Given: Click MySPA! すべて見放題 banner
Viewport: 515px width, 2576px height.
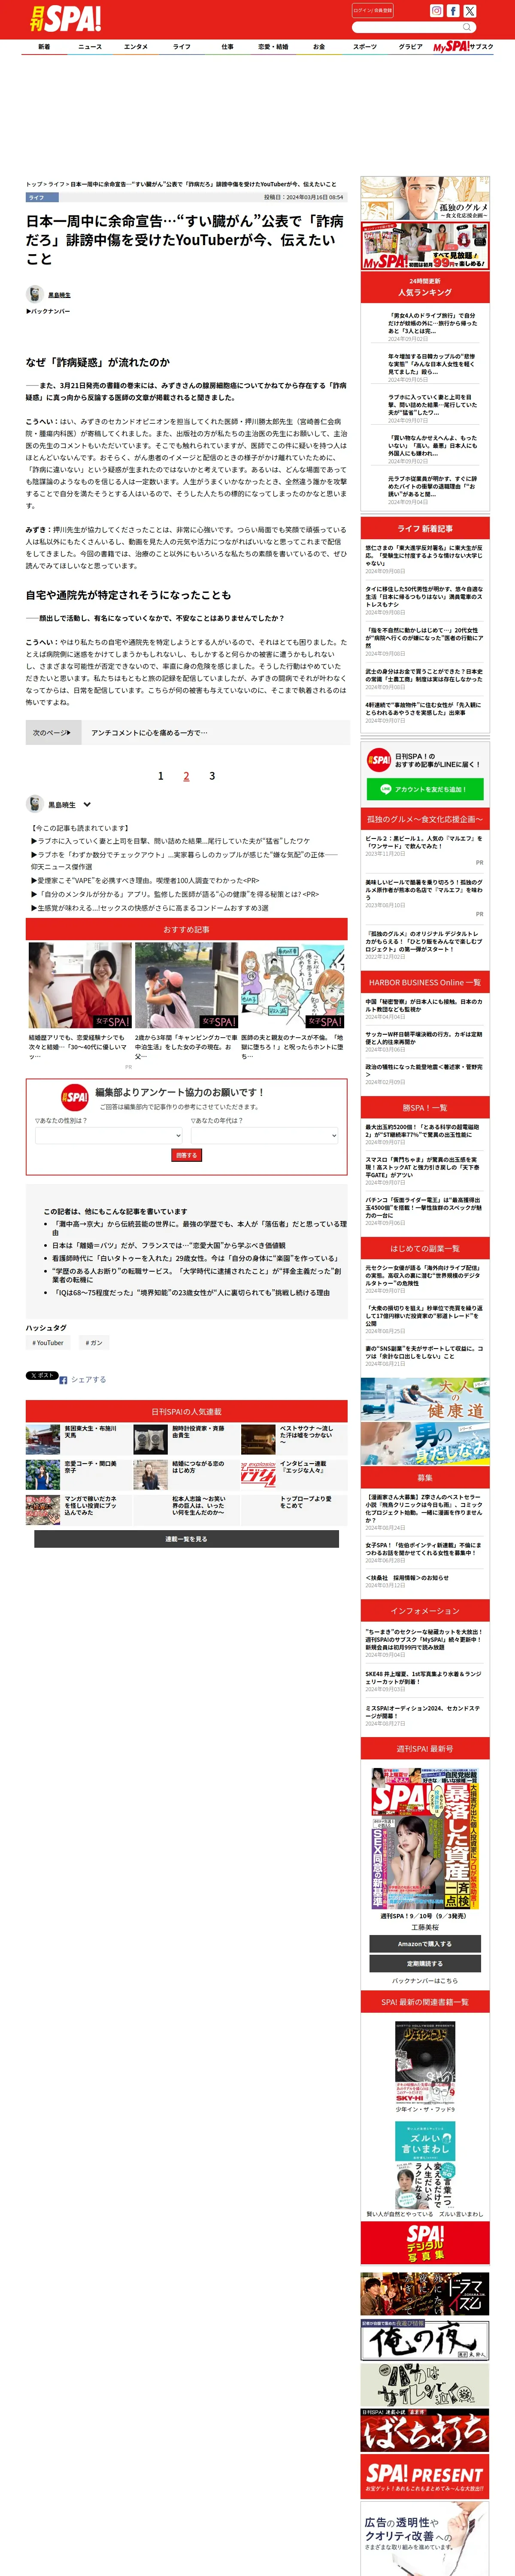Looking at the screenshot, I should coord(425,246).
